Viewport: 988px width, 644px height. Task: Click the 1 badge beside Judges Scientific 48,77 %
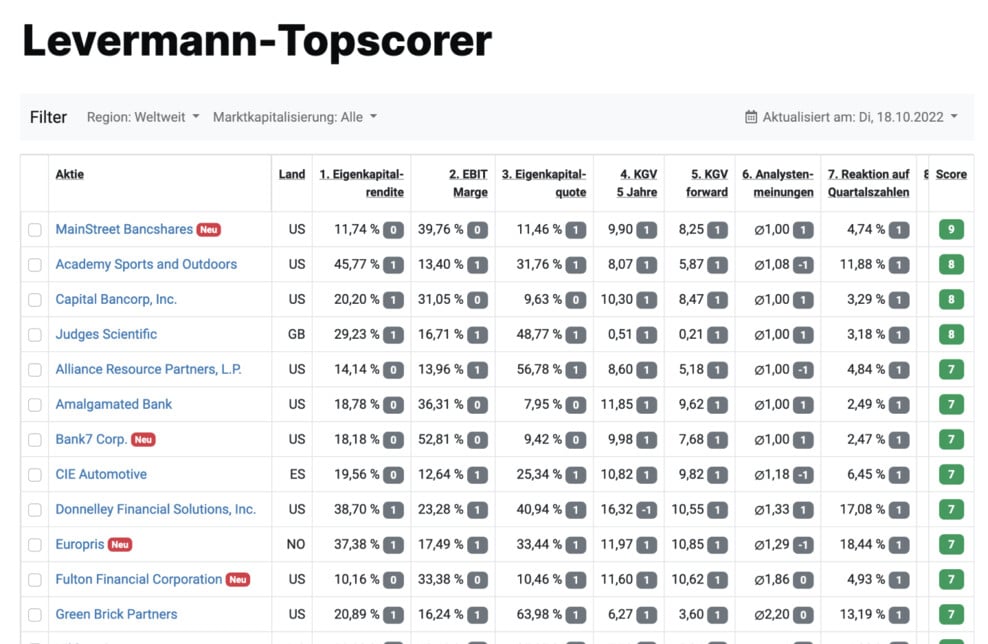coord(575,335)
